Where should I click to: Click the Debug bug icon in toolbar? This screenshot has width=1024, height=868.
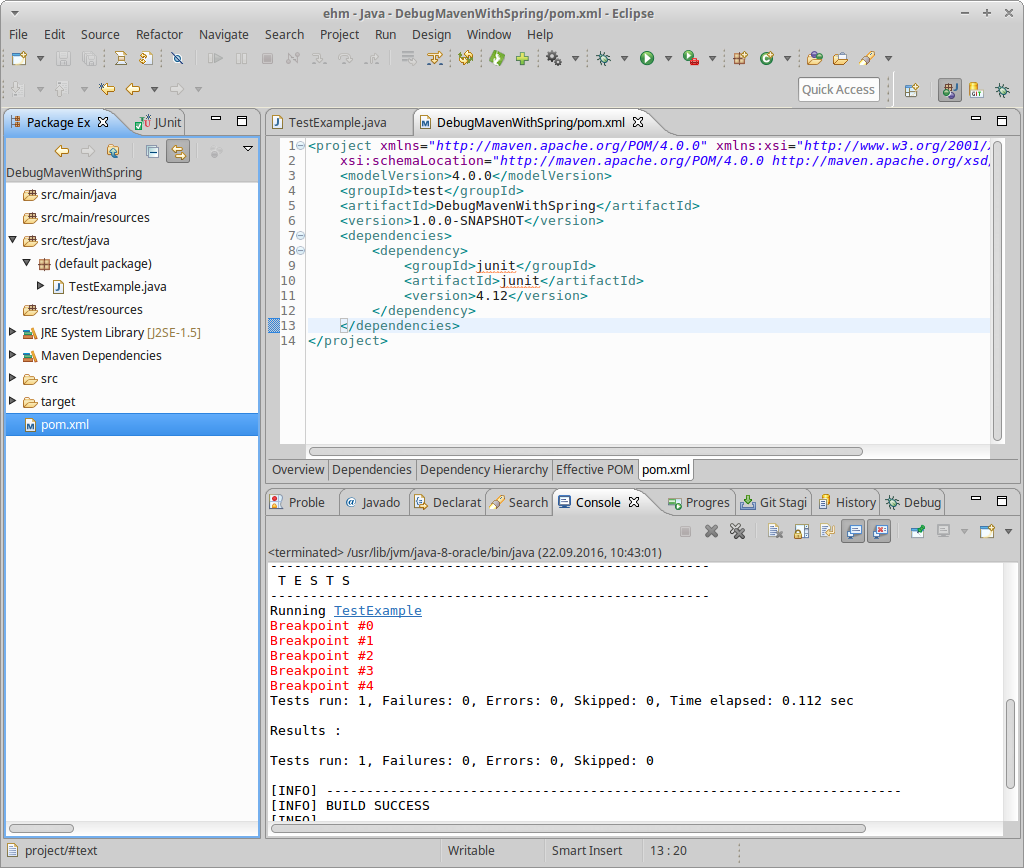pyautogui.click(x=604, y=59)
